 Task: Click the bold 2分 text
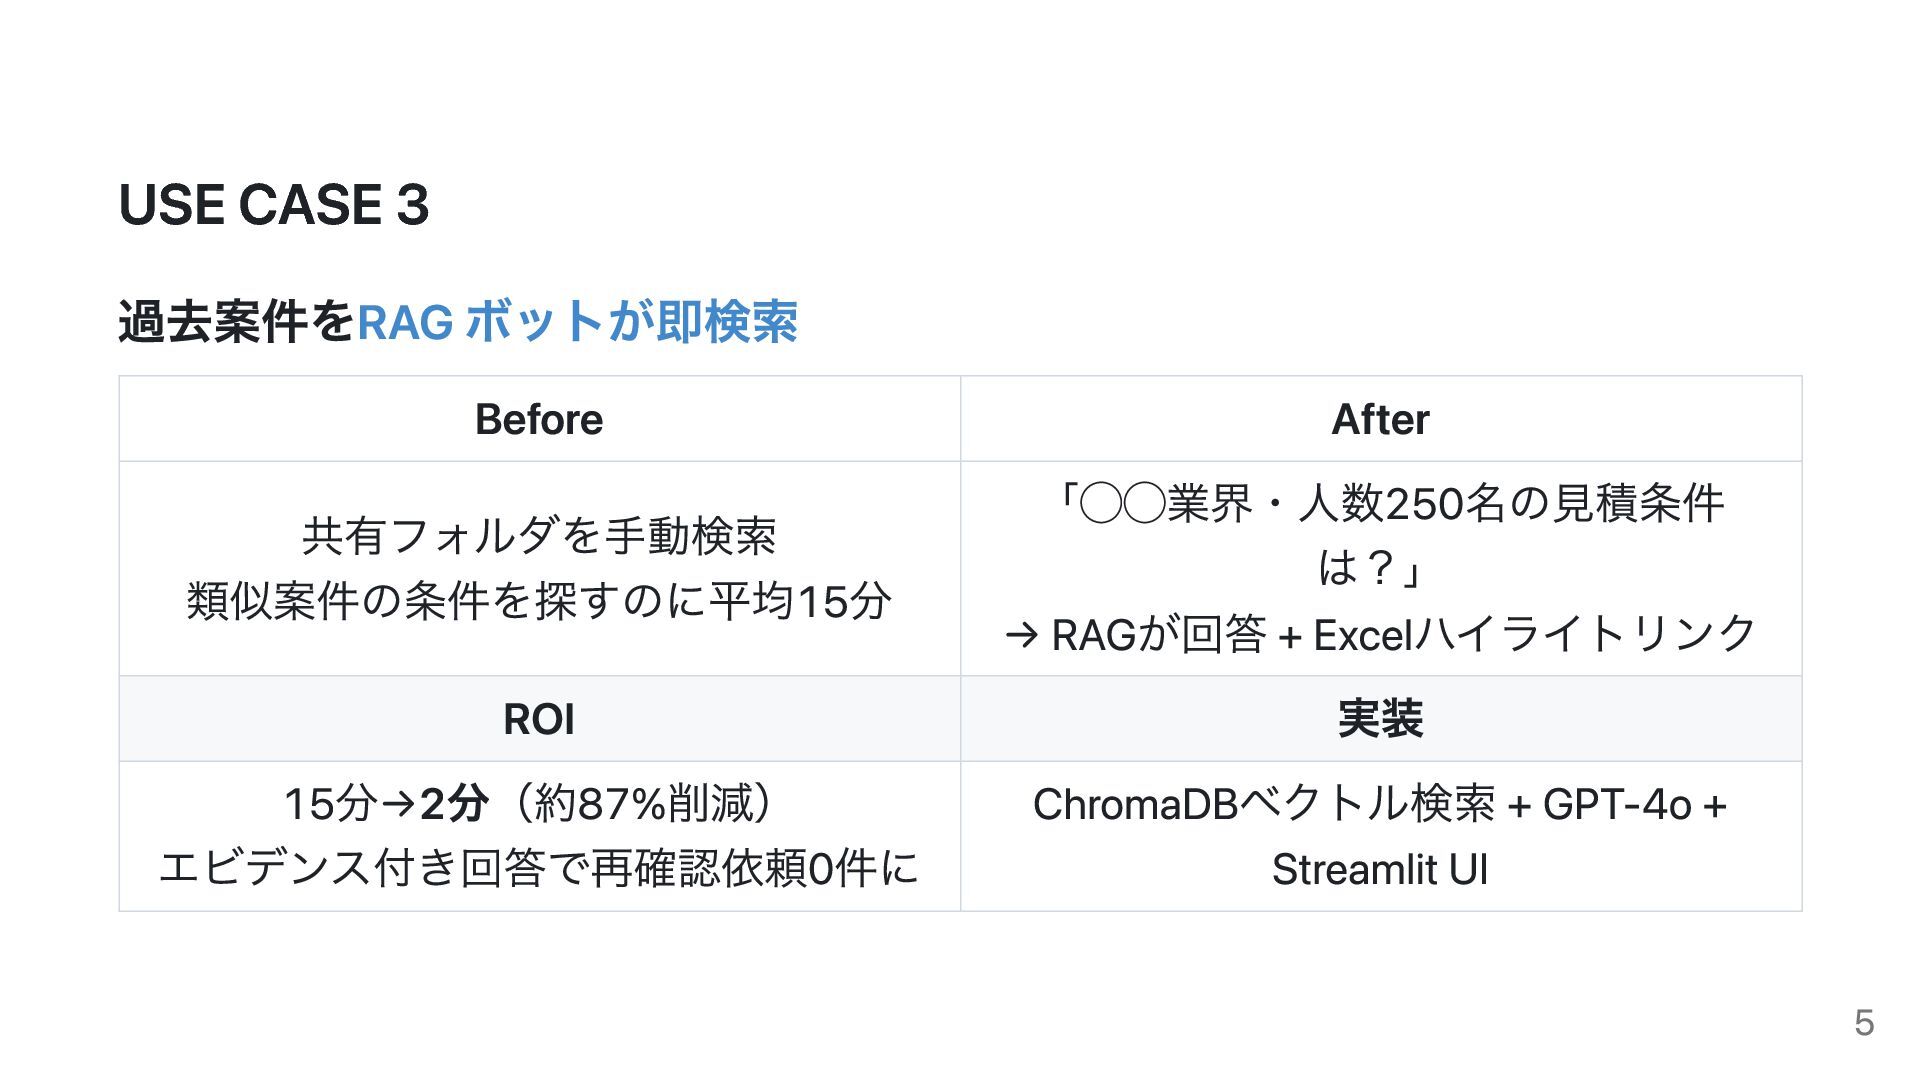coord(454,804)
